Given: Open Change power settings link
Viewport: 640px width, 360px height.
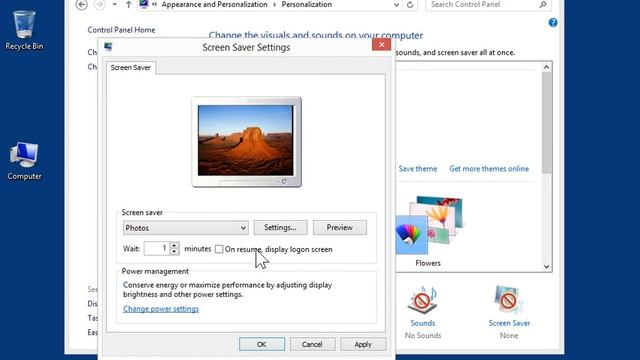Looking at the screenshot, I should click(161, 309).
